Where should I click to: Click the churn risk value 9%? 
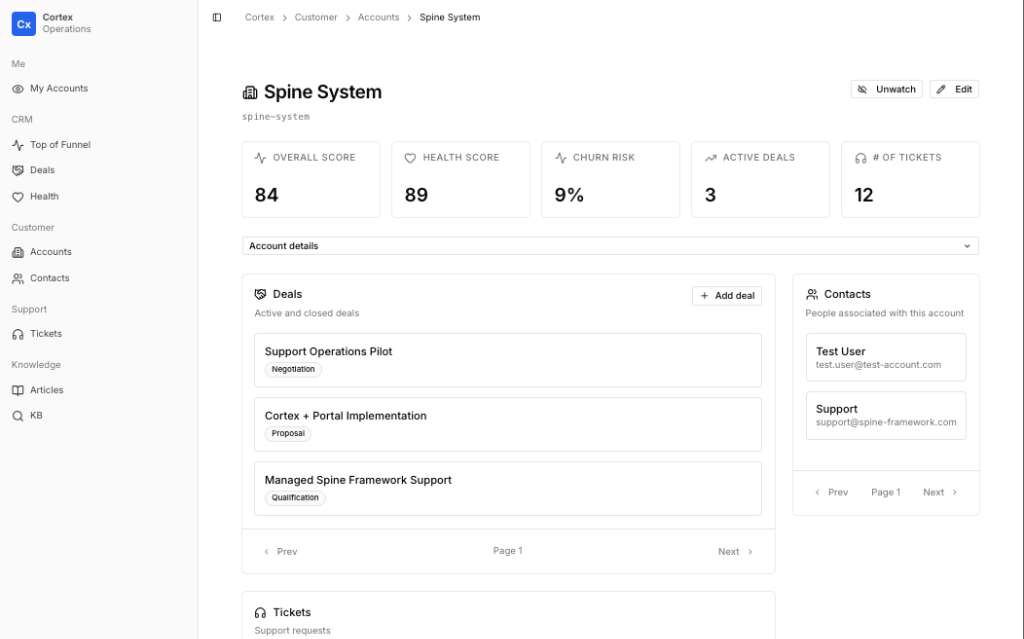[569, 195]
